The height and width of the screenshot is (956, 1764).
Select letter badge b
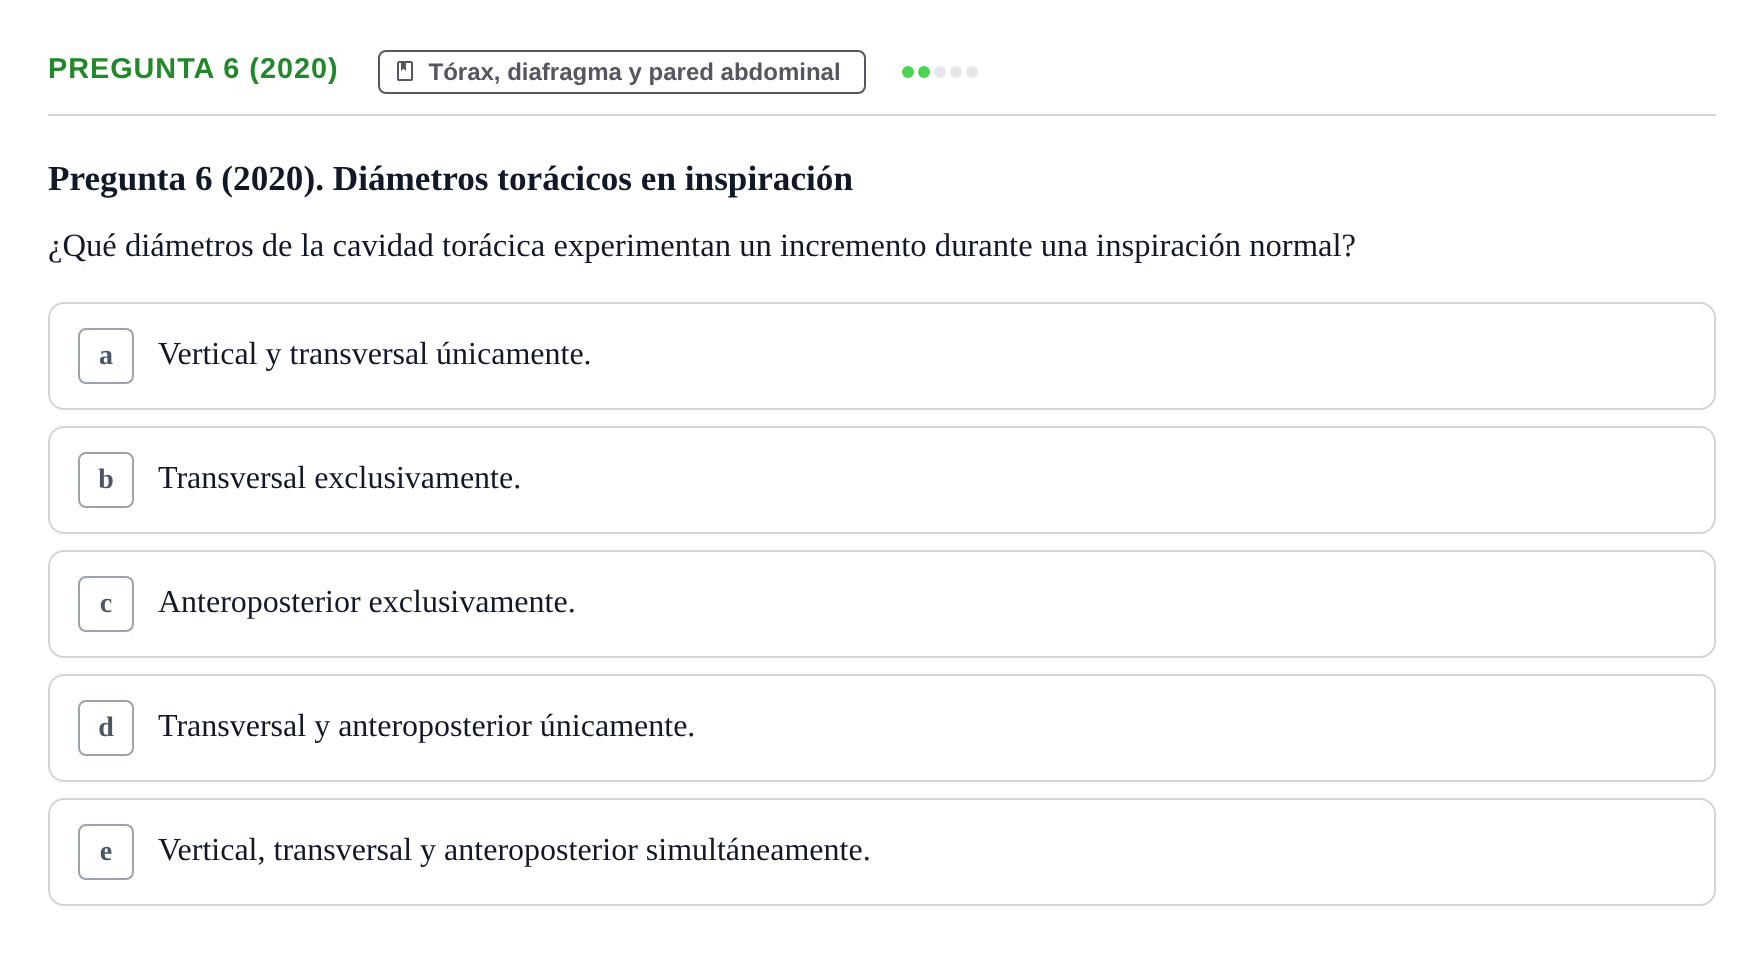point(106,480)
